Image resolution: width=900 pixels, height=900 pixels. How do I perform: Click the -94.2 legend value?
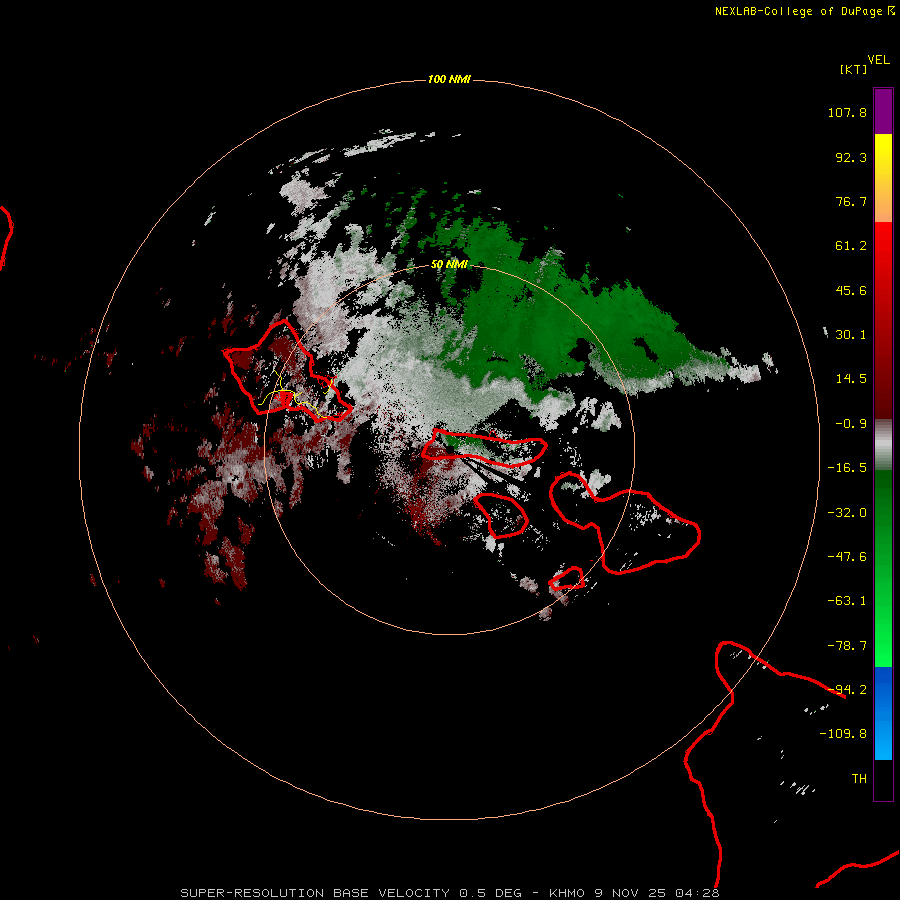tap(847, 690)
